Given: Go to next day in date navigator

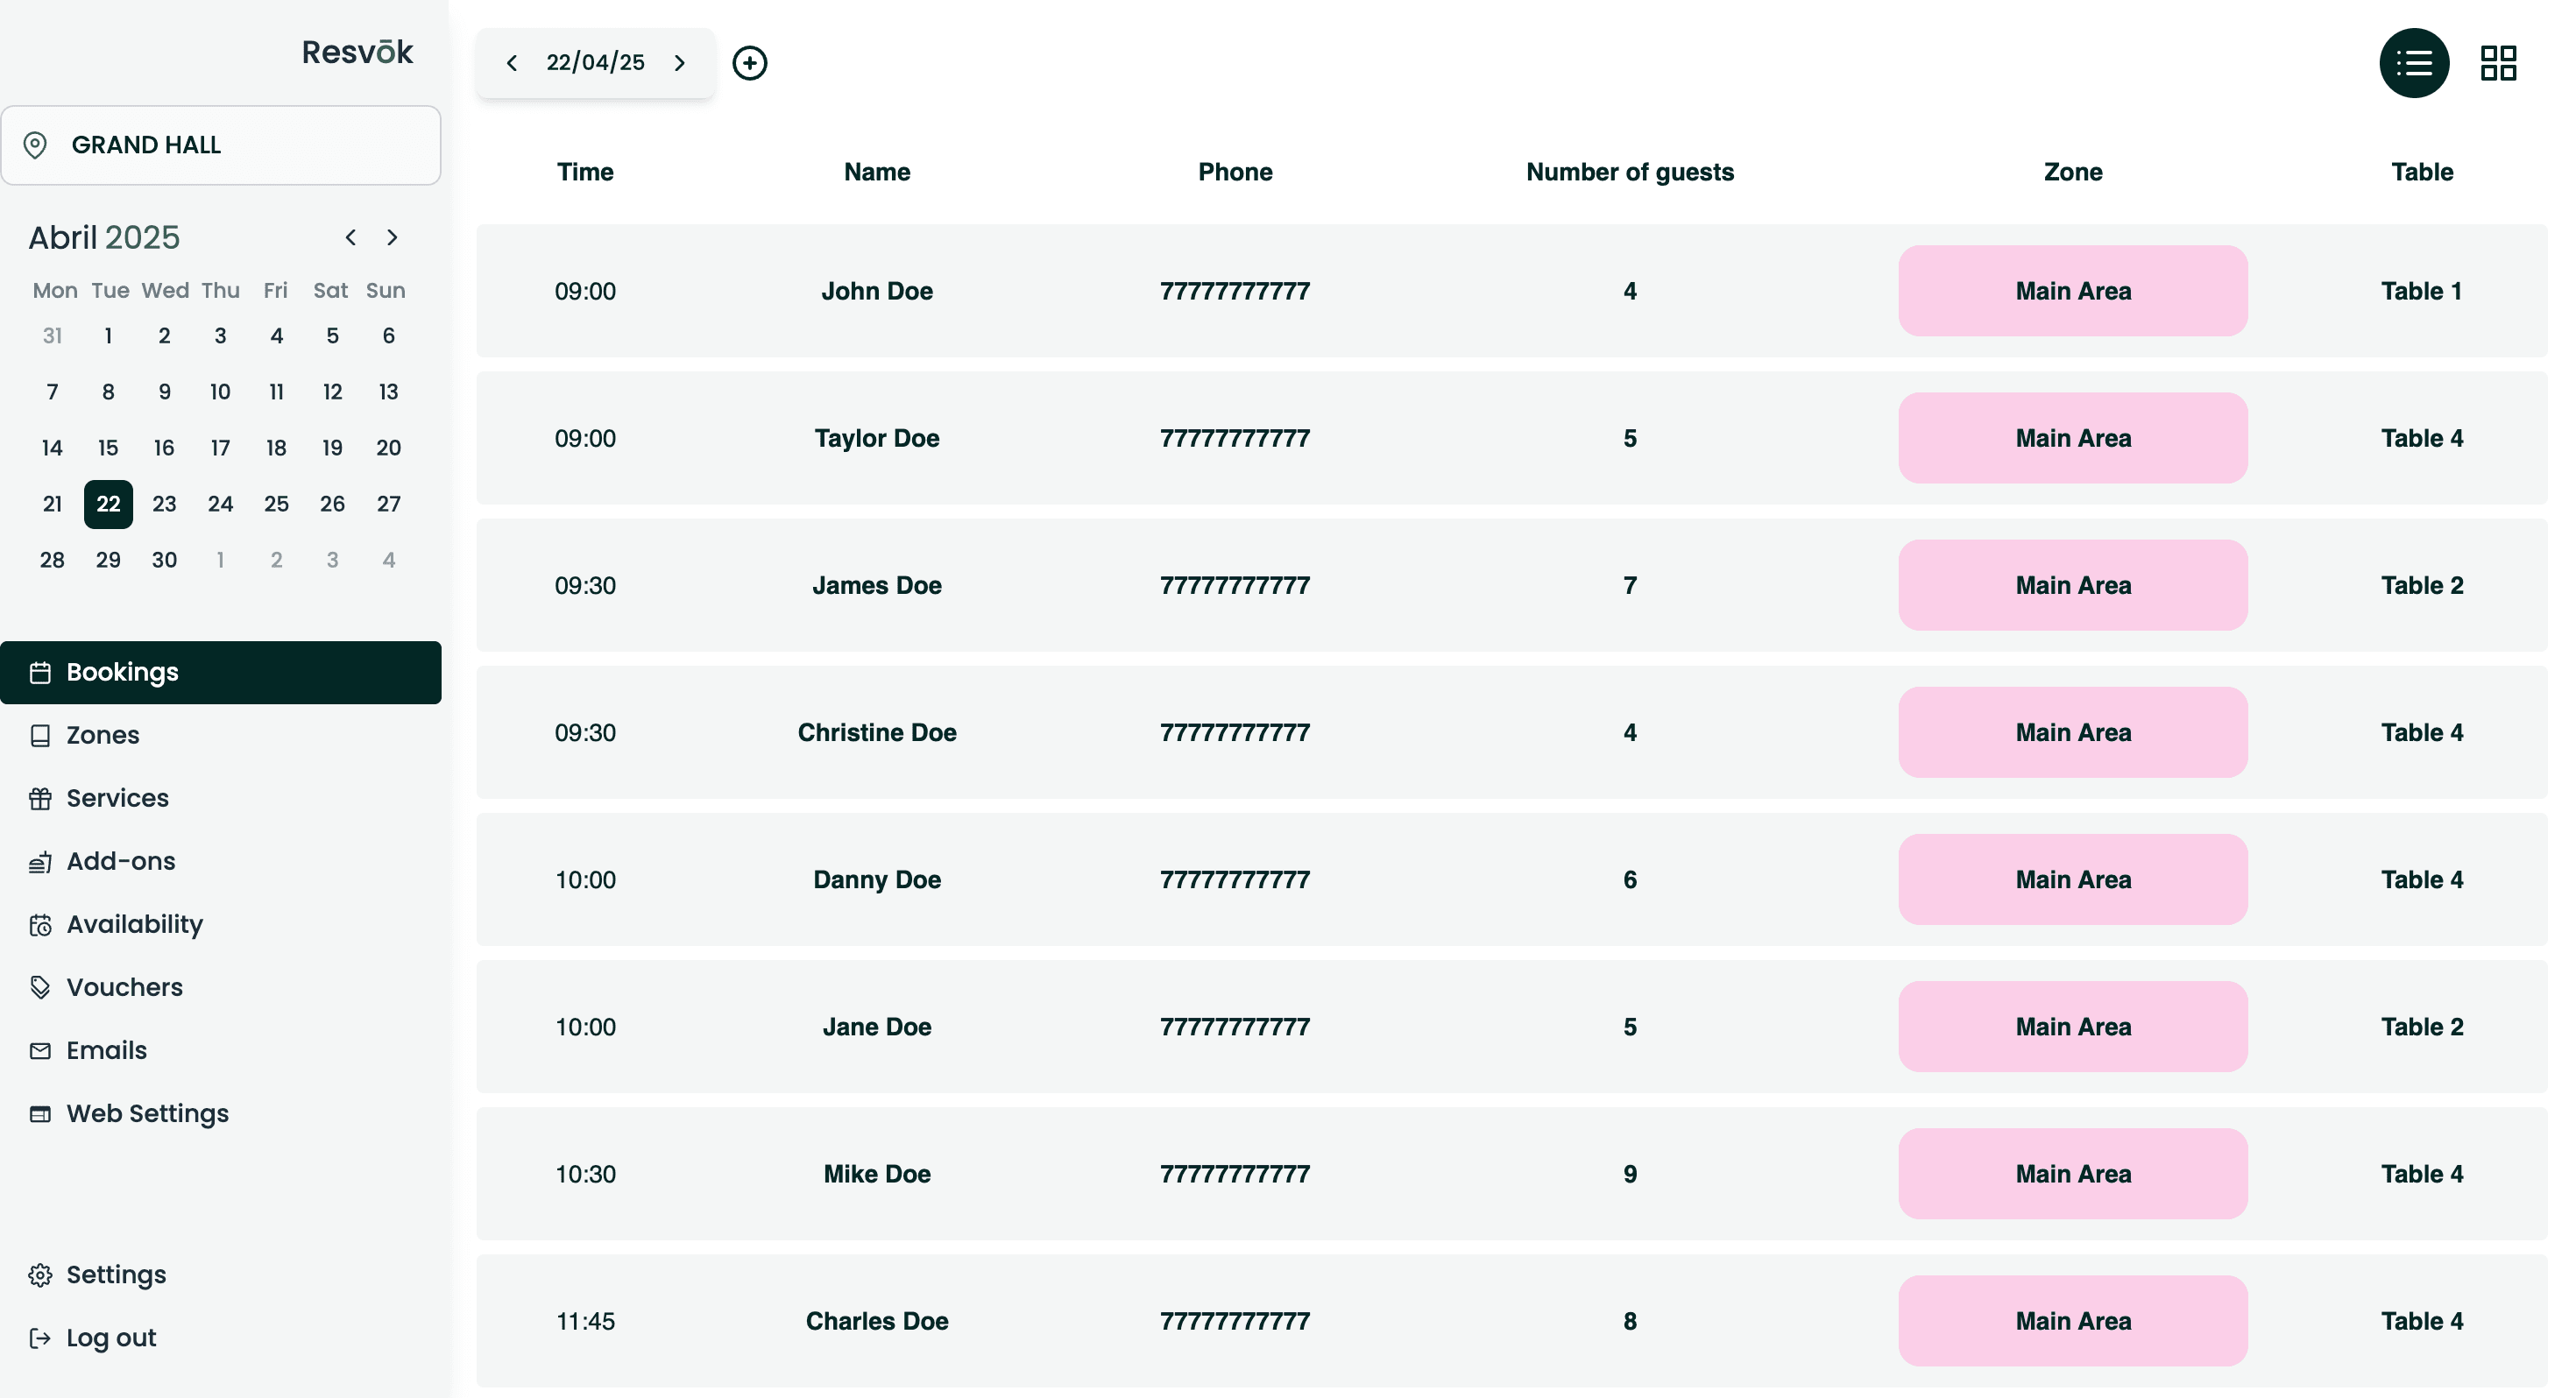Looking at the screenshot, I should click(x=680, y=63).
